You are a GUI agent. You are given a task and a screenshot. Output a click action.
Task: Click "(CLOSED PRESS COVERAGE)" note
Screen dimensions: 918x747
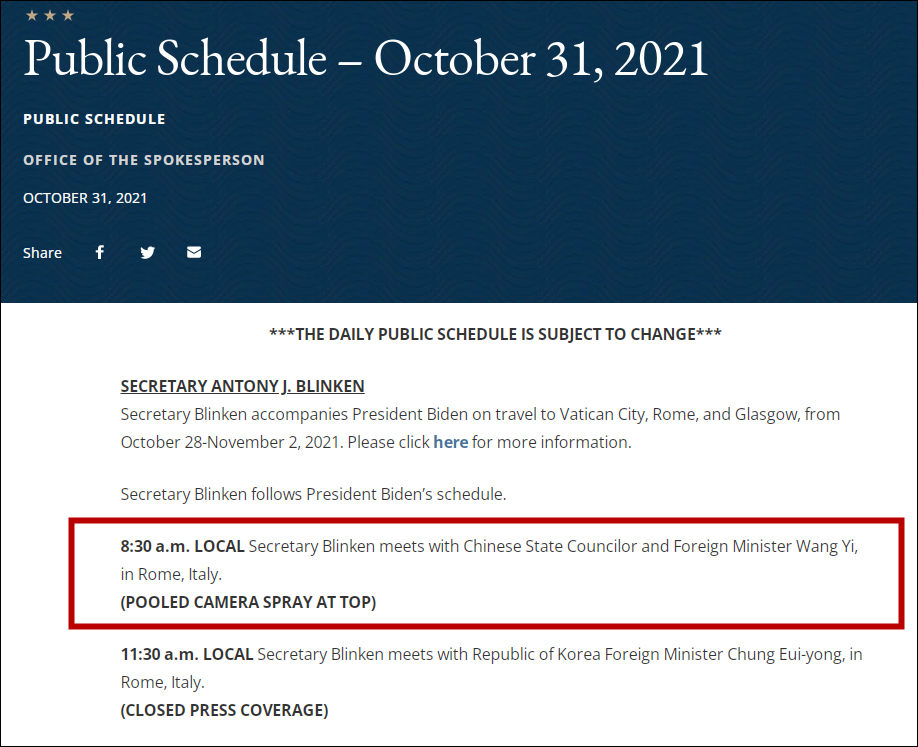click(224, 710)
